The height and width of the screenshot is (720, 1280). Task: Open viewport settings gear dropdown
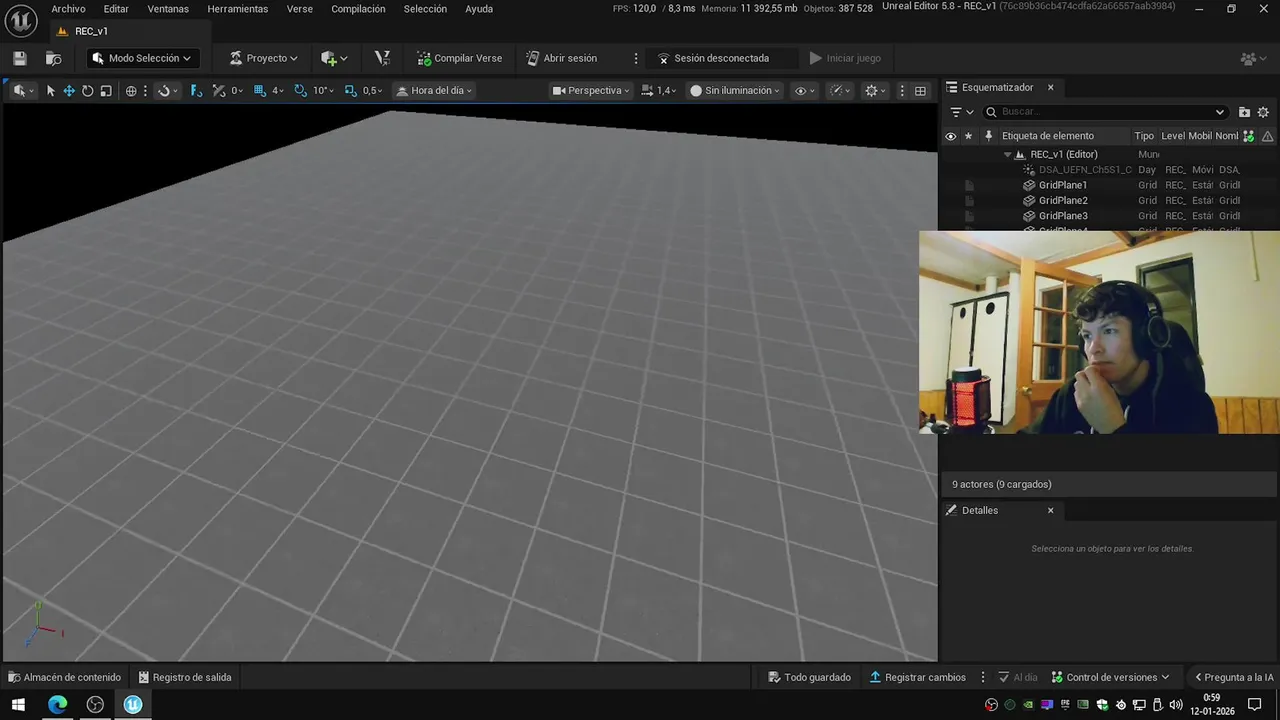876,90
